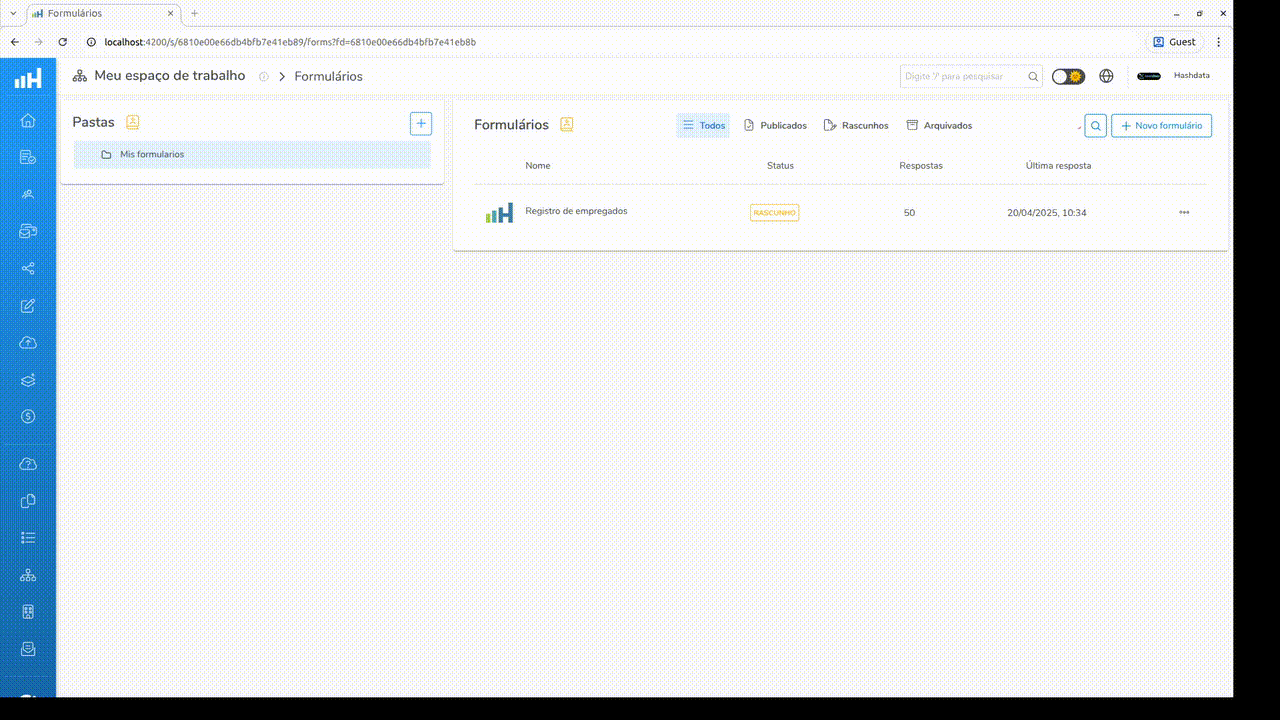Open the cloud upload sidebar icon

coord(28,342)
